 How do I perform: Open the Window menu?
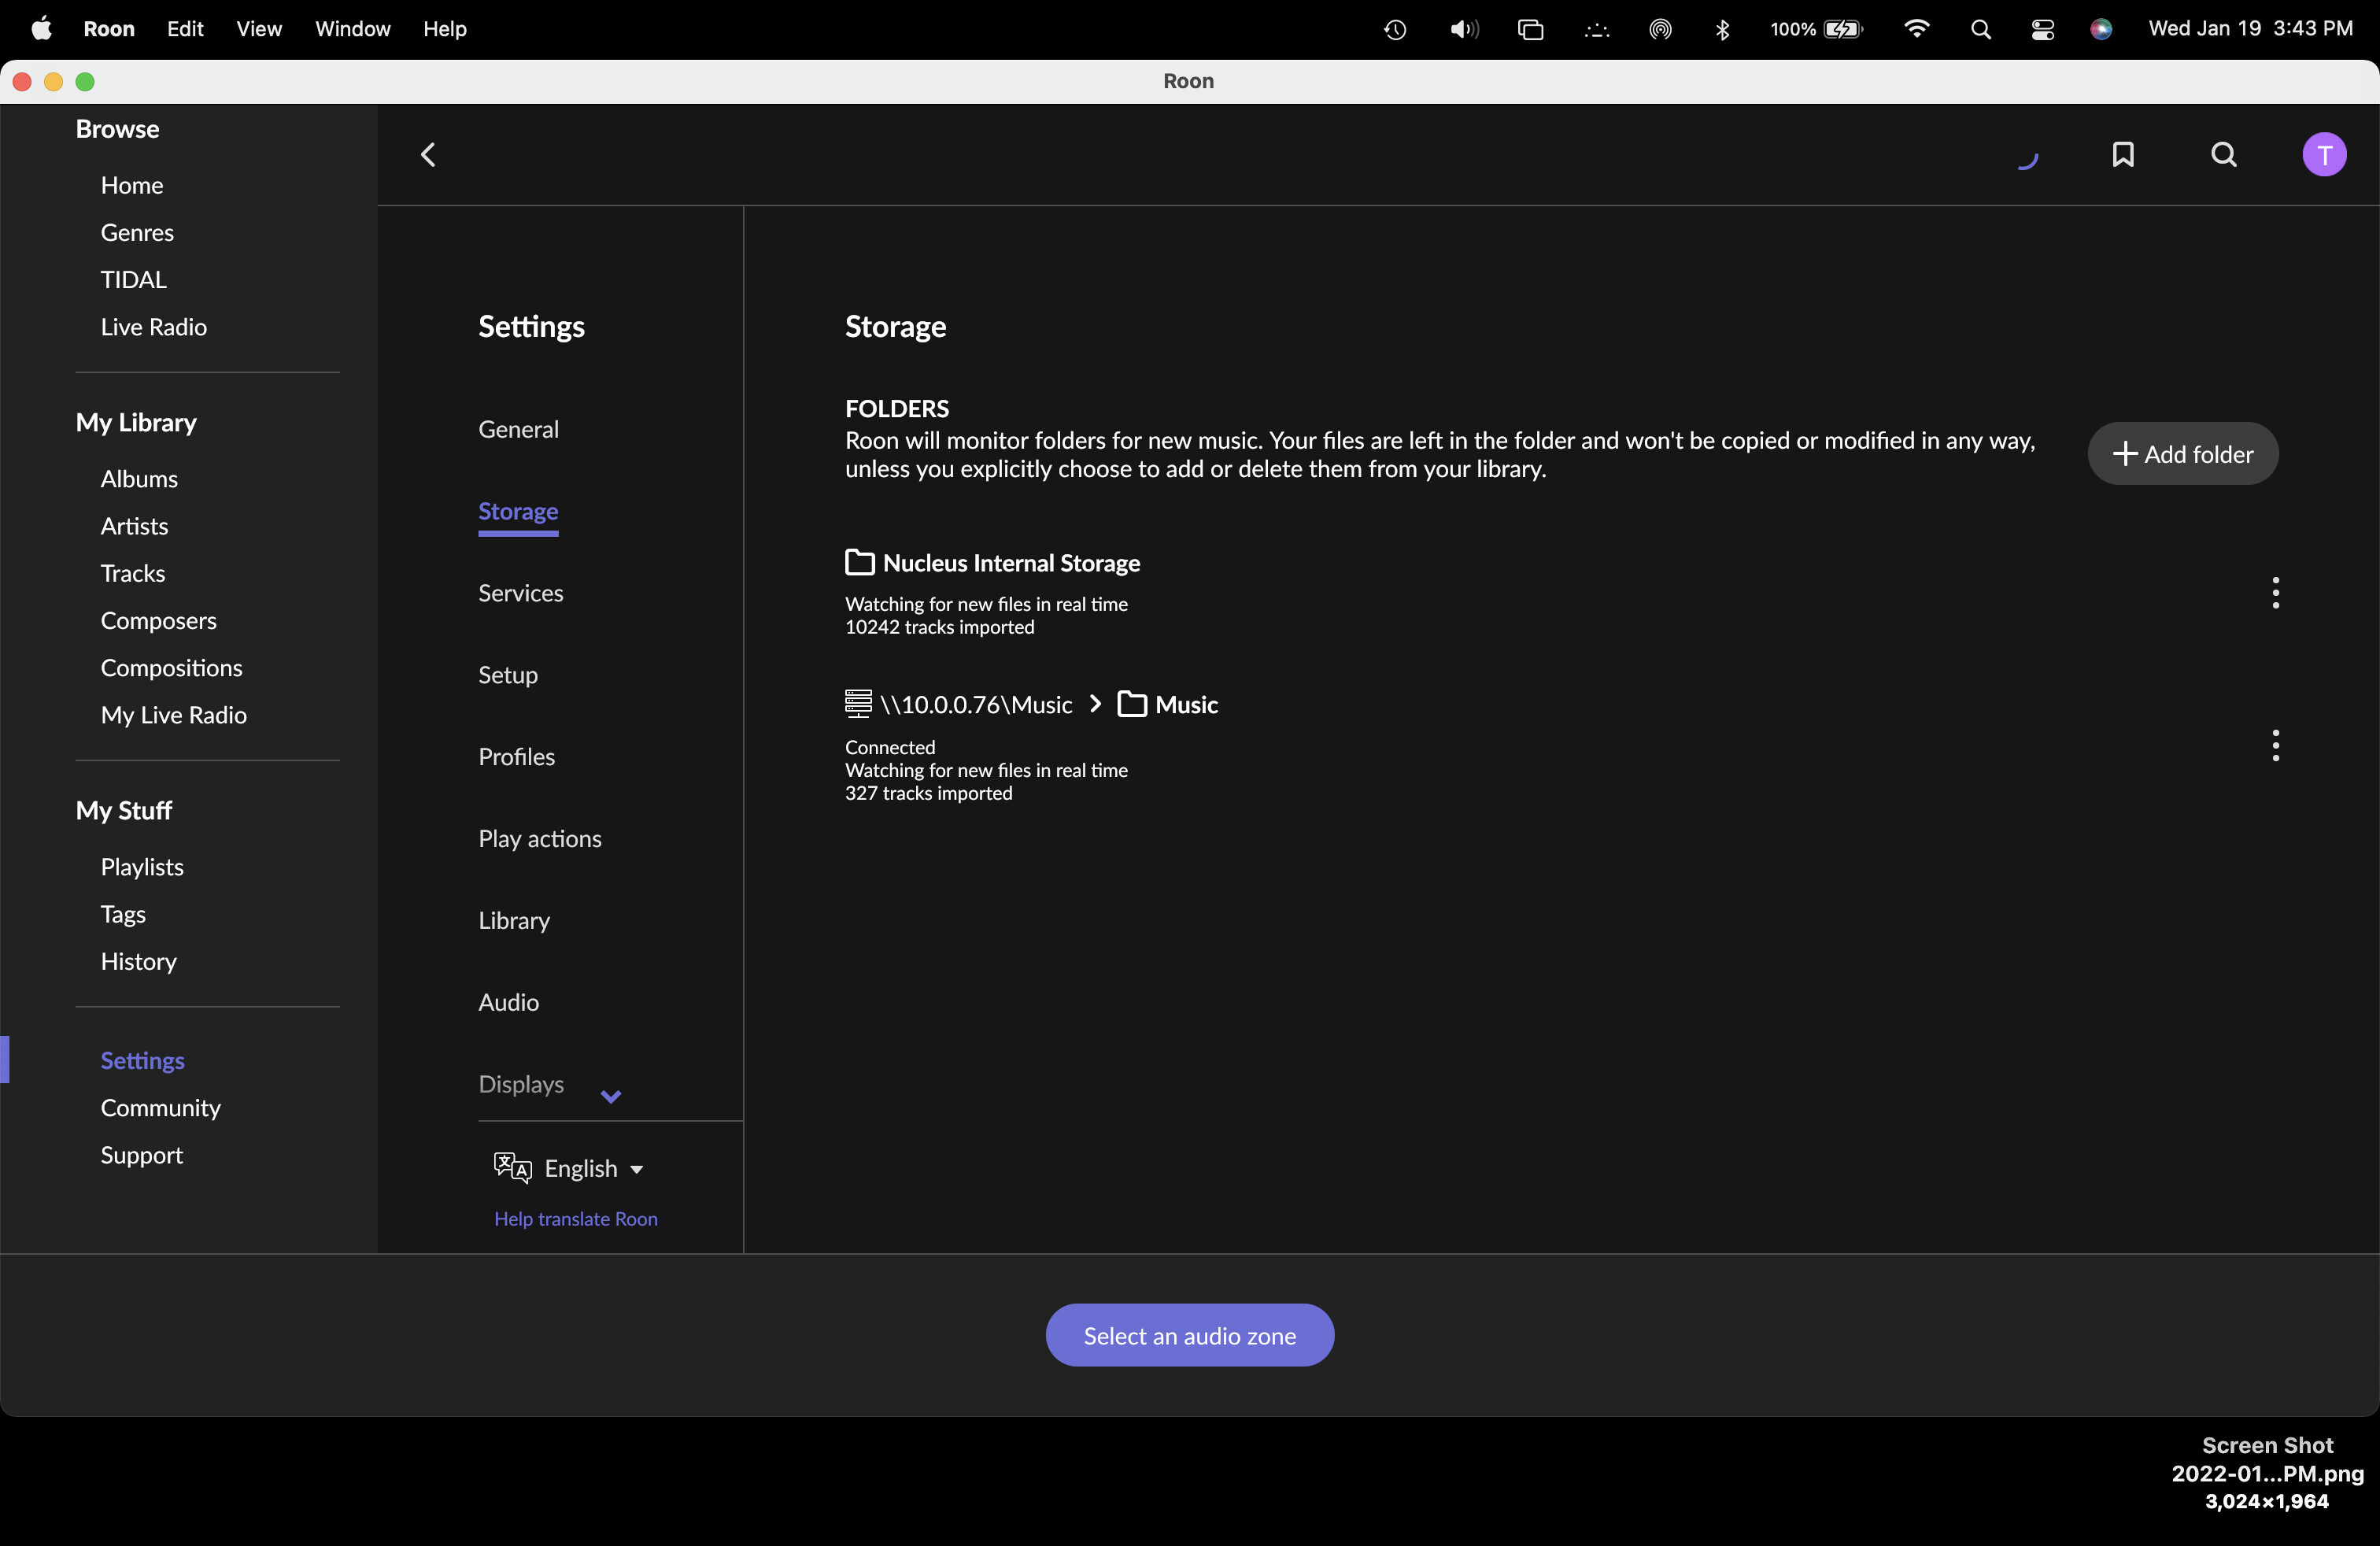pos(353,28)
